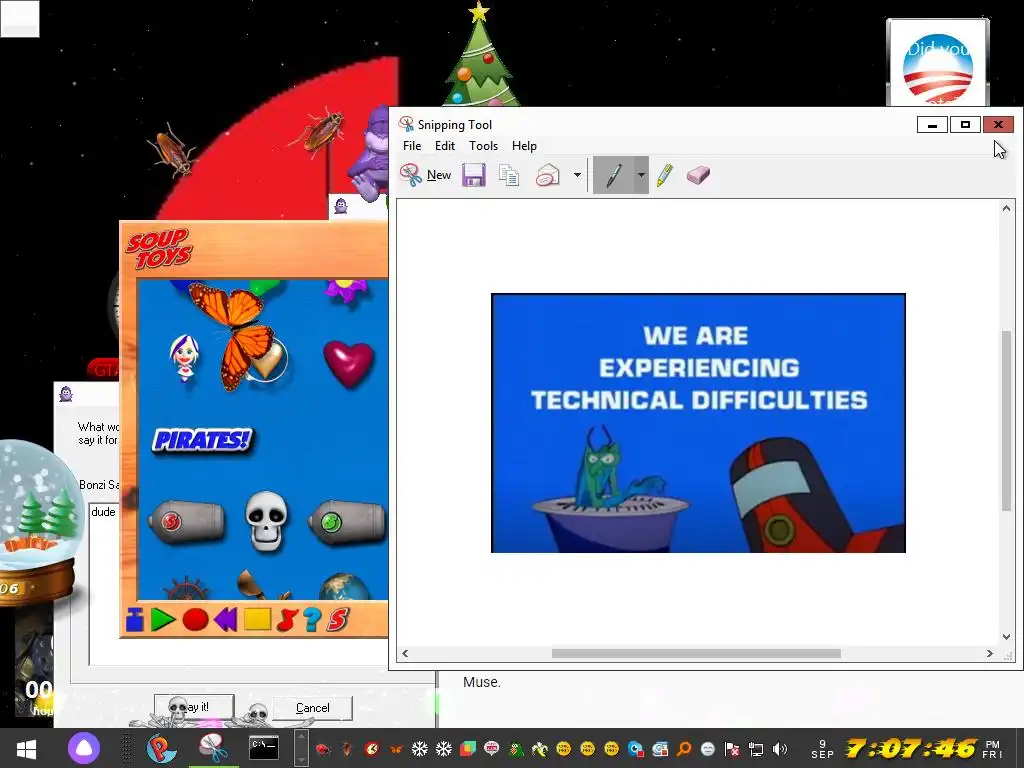Open the Help menu in Snipping Tool

coord(524,146)
